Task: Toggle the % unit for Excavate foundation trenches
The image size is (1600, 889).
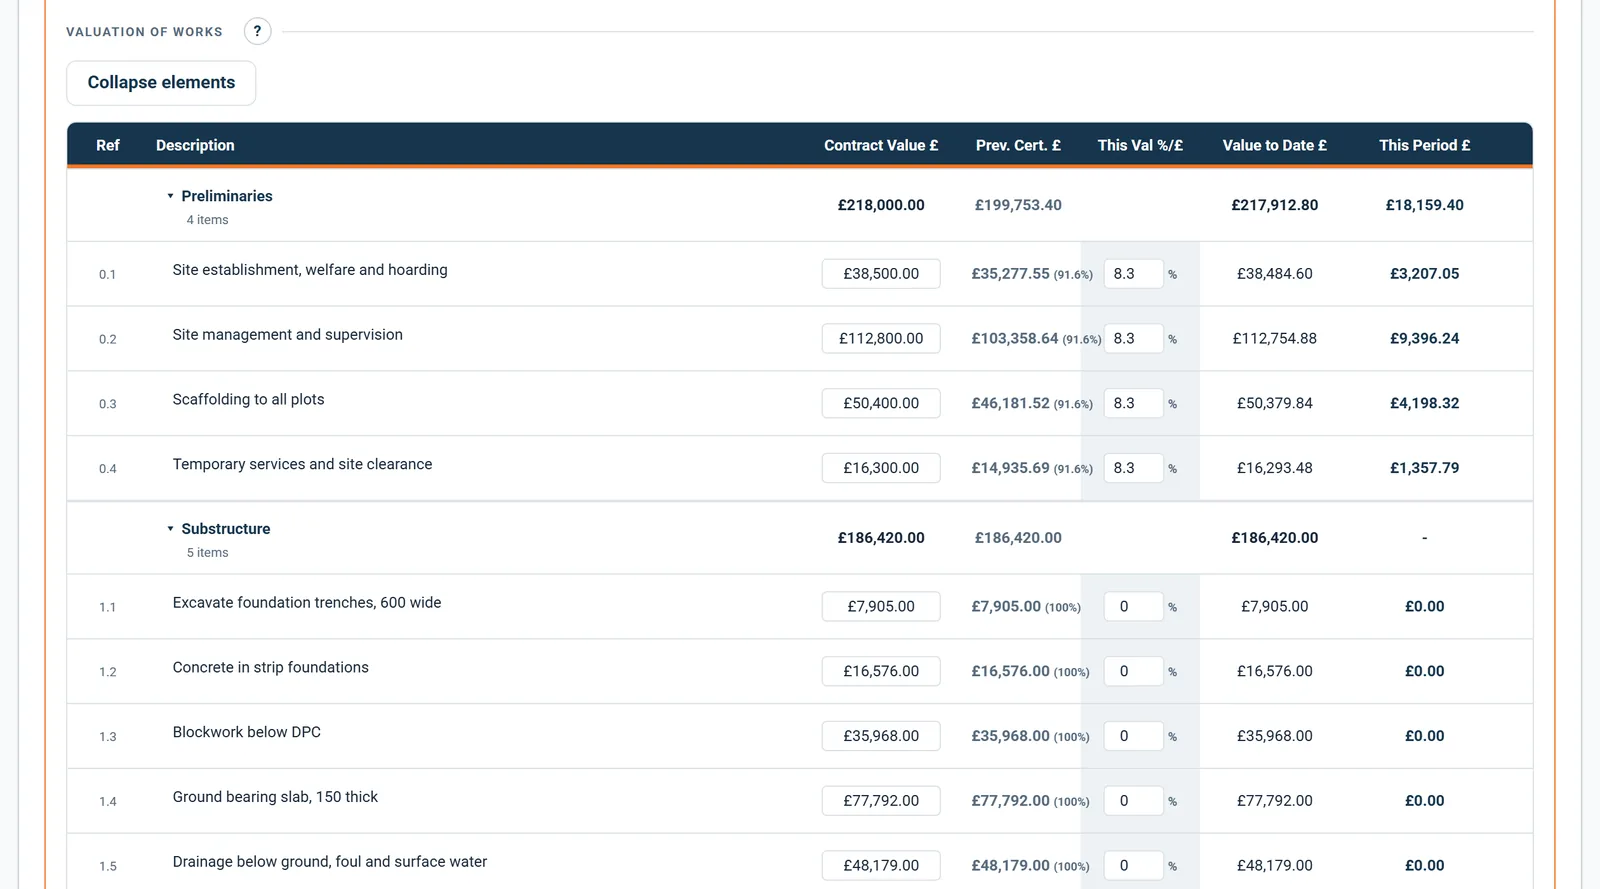Action: pos(1173,608)
